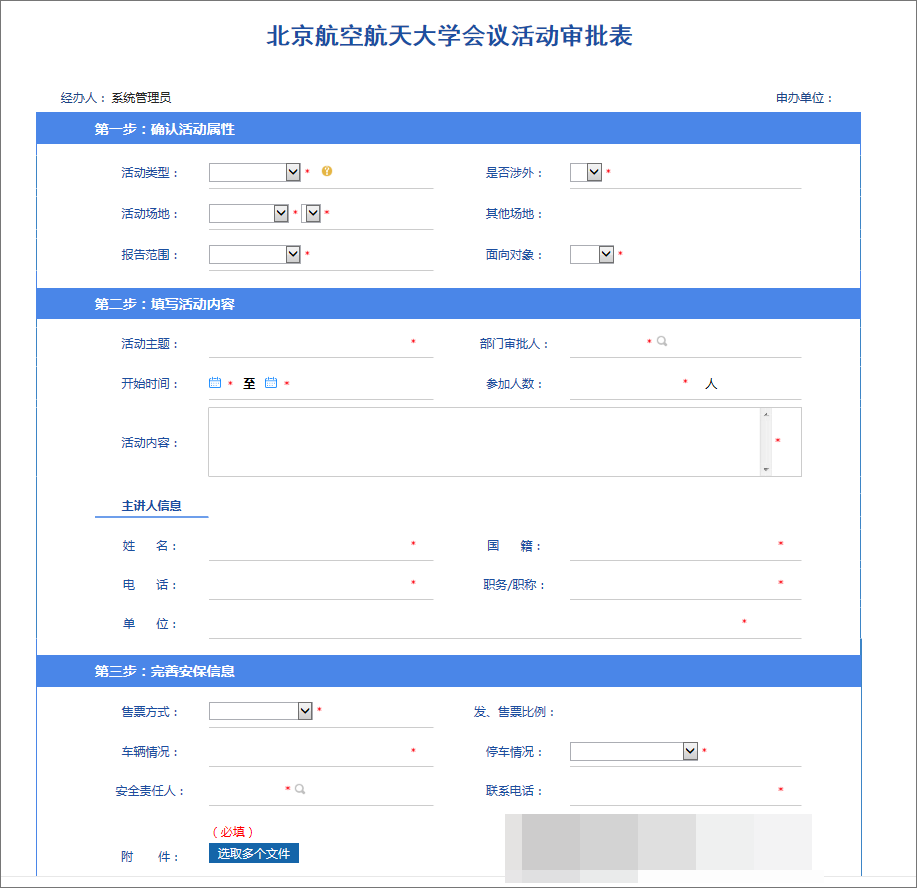Click the 北京航空航天大学会议活动审批表 title
This screenshot has height=888, width=917.
click(x=449, y=36)
